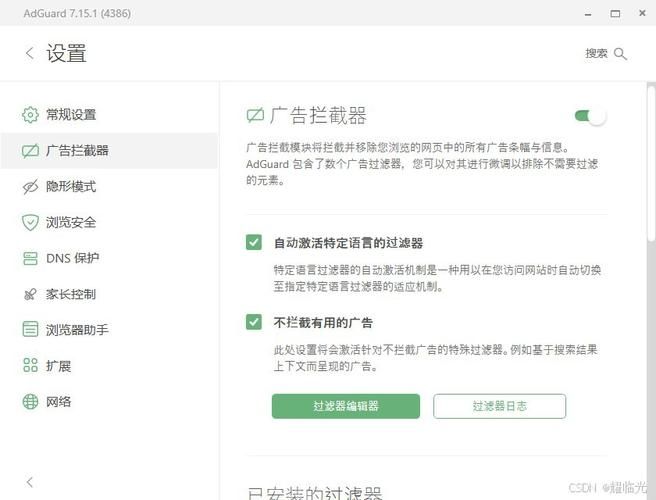Click the ad blocker icon in the heading
Viewport: 656px width, 500px height.
pos(255,115)
